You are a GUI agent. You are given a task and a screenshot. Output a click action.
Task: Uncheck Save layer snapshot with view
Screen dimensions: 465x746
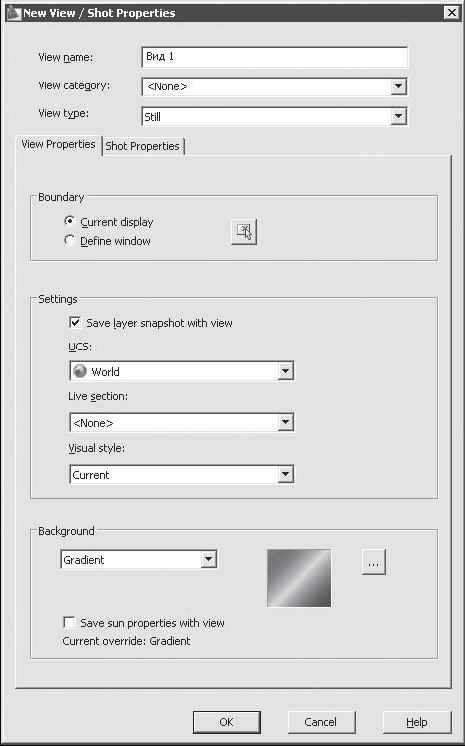coord(75,323)
